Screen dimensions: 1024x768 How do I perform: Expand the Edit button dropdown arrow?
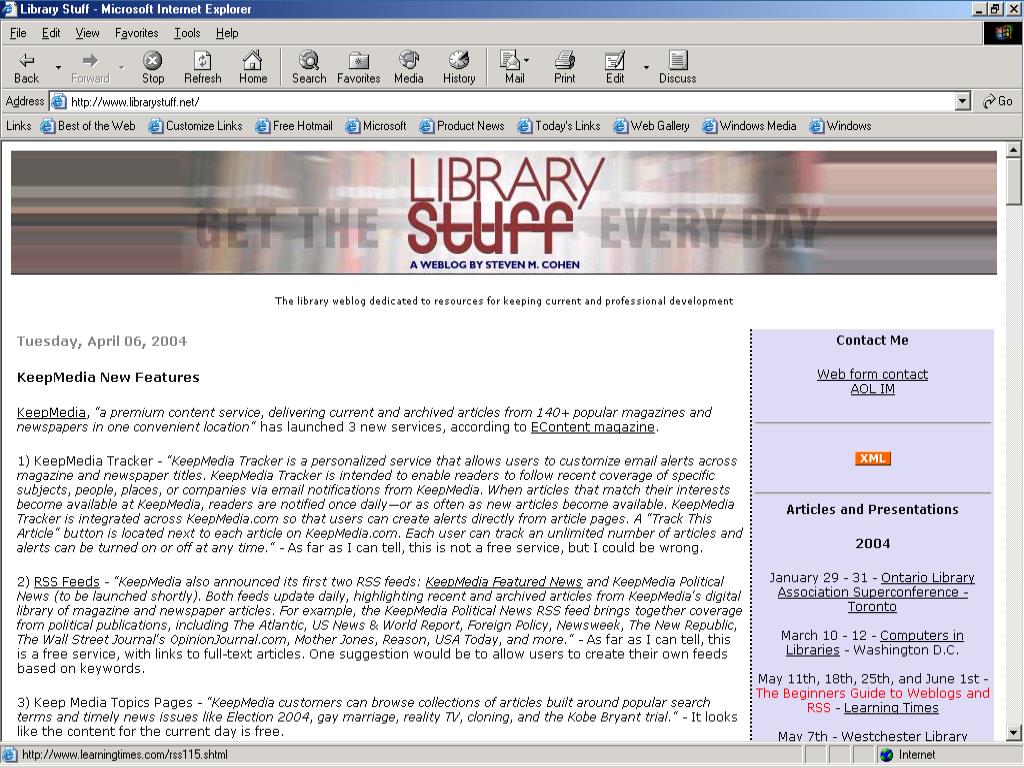647,67
